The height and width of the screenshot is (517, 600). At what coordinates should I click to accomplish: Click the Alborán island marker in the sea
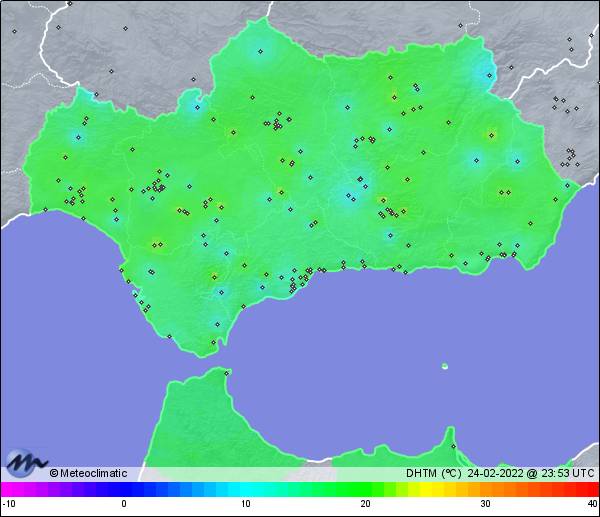[x=445, y=366]
